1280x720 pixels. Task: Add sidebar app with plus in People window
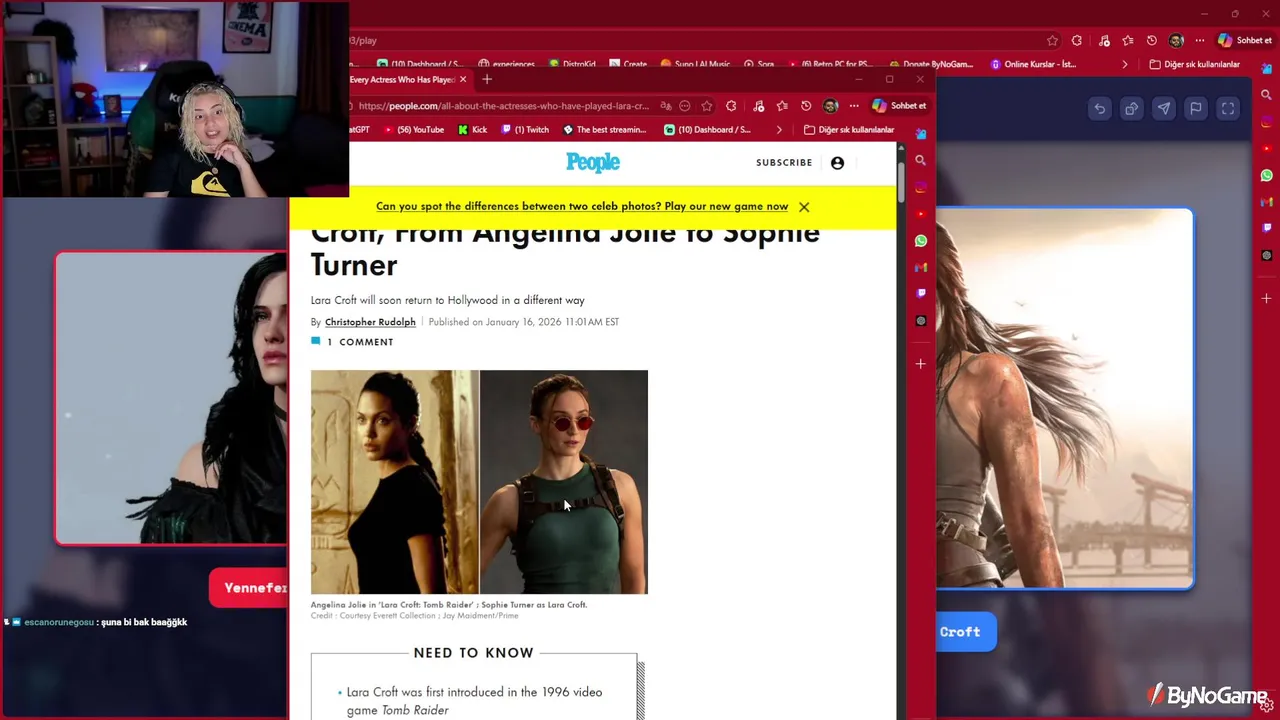(921, 364)
